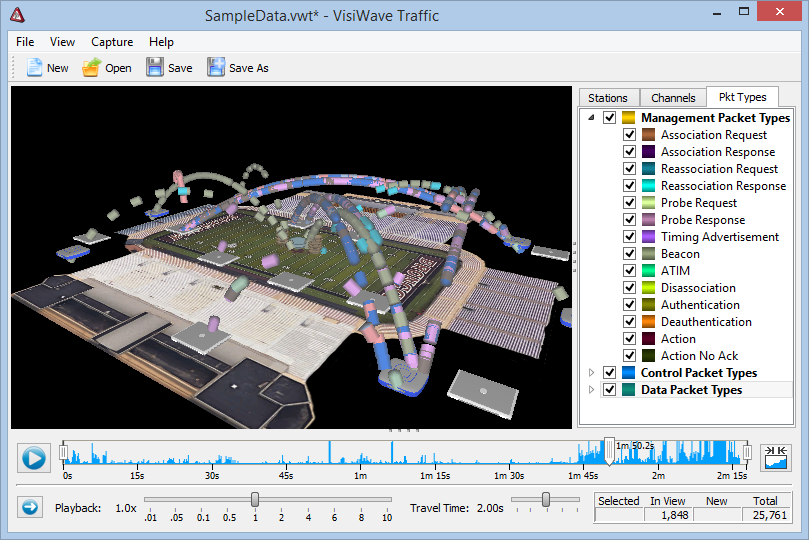Click the timeline right range handle
Screen dimensions: 809x540
coord(747,452)
